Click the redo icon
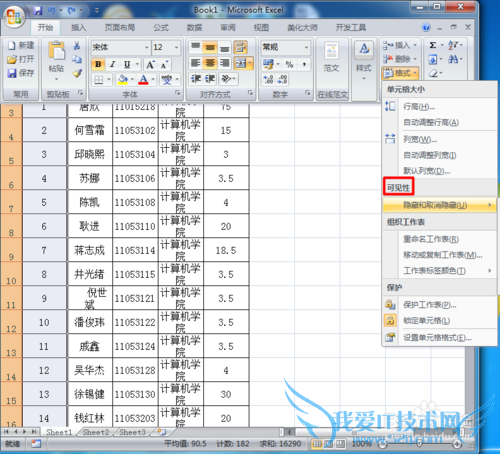This screenshot has width=500, height=454. pos(71,11)
